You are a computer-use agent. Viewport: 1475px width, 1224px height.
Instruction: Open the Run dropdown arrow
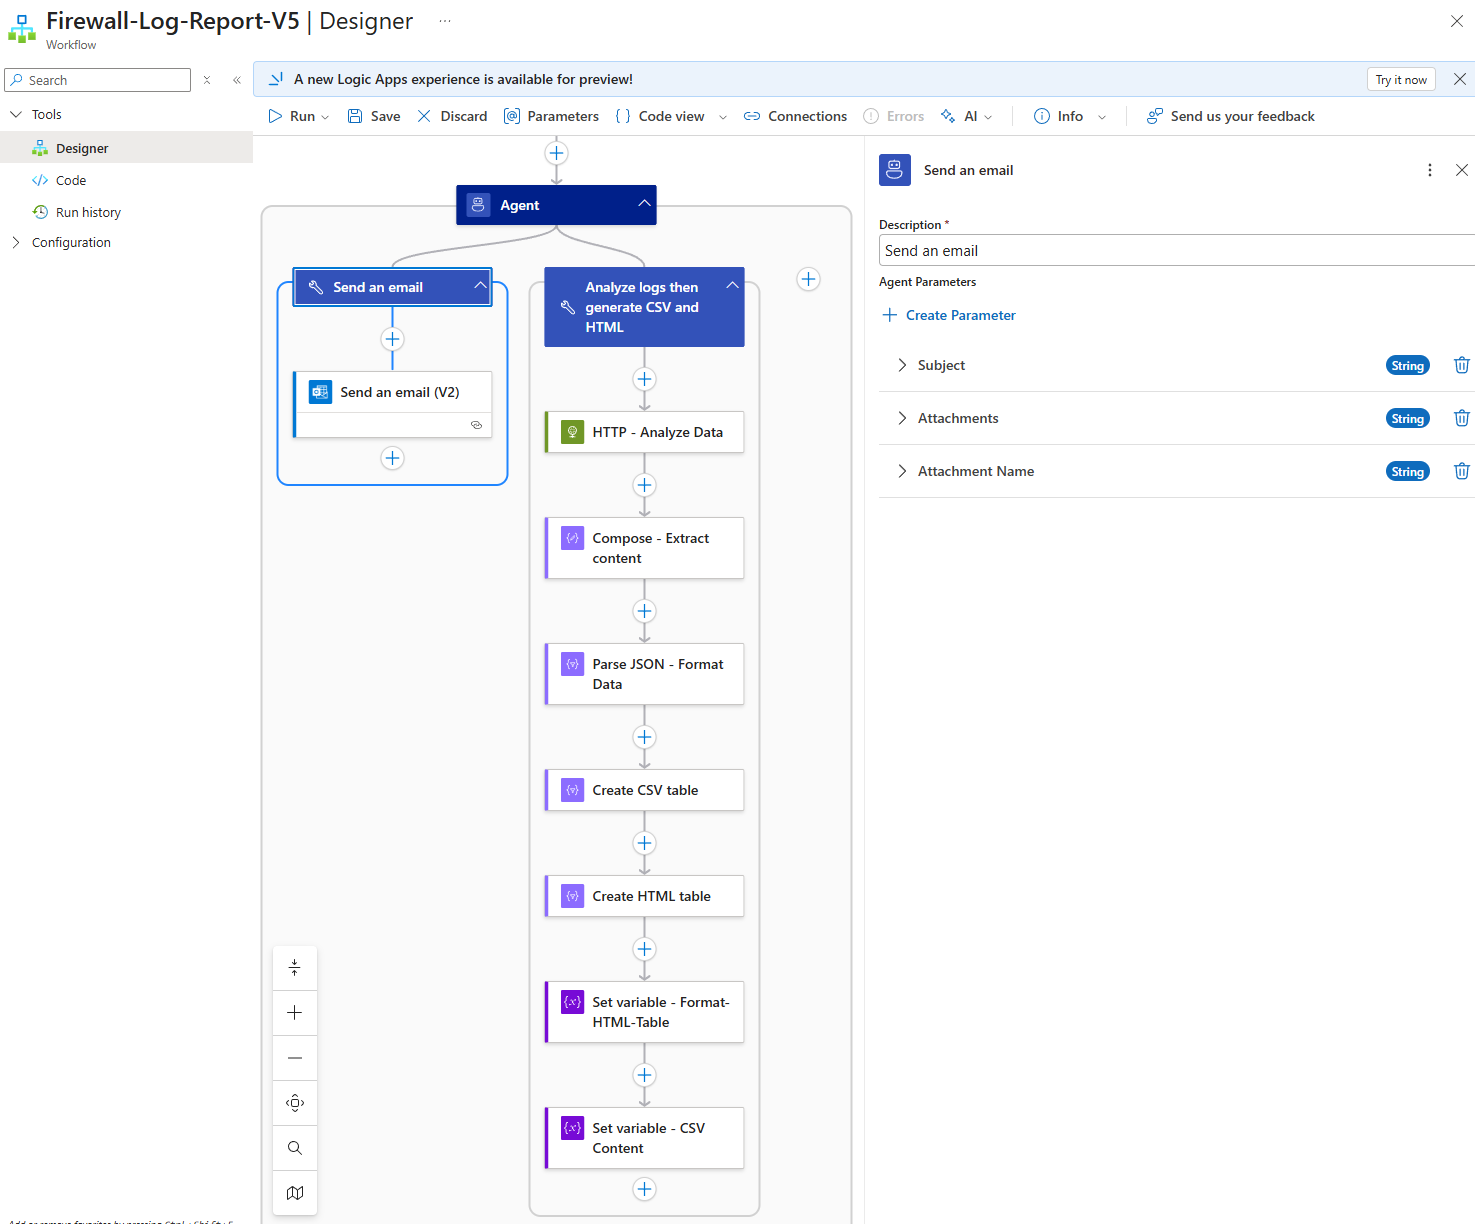[x=325, y=117]
